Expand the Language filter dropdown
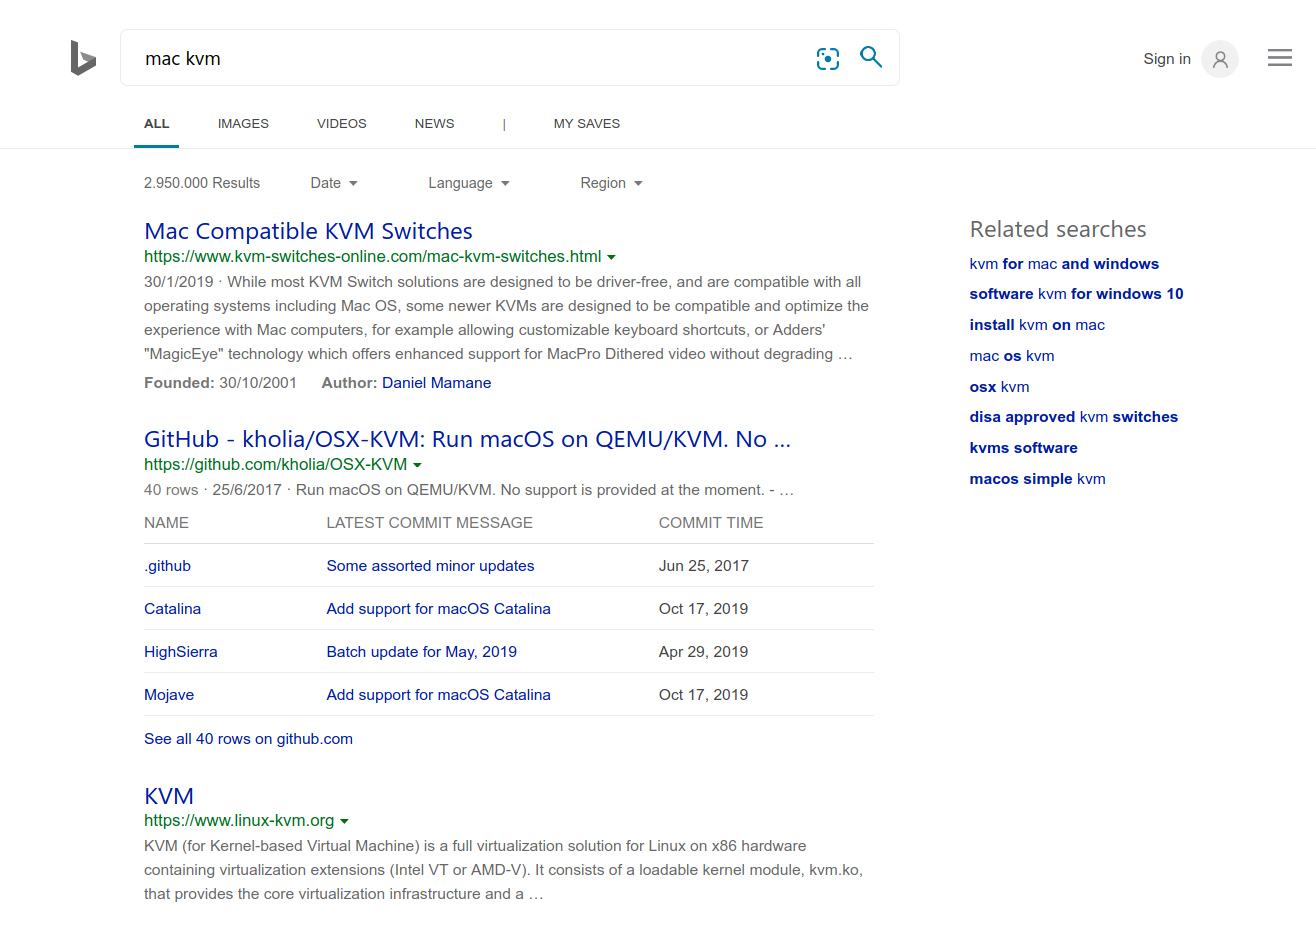1316x933 pixels. coord(469,183)
